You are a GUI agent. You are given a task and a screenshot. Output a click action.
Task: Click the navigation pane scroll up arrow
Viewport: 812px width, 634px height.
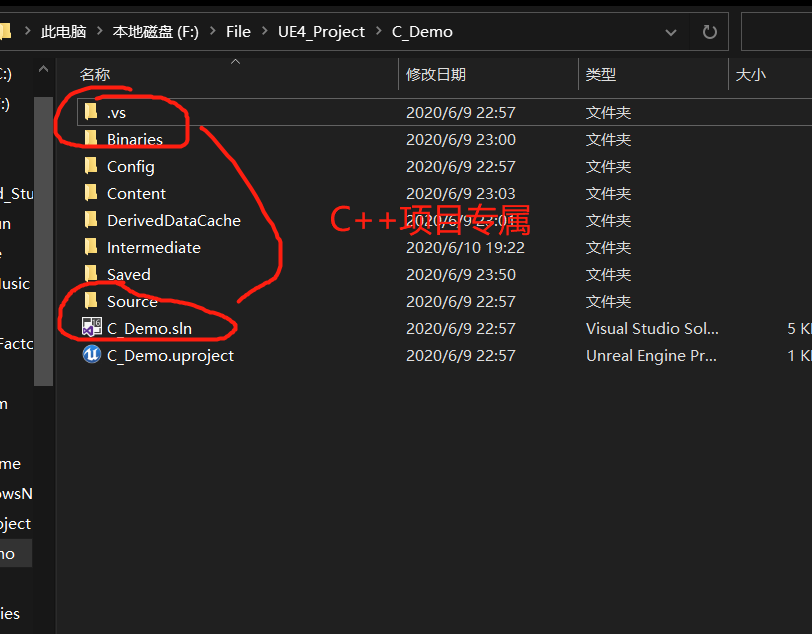point(44,69)
